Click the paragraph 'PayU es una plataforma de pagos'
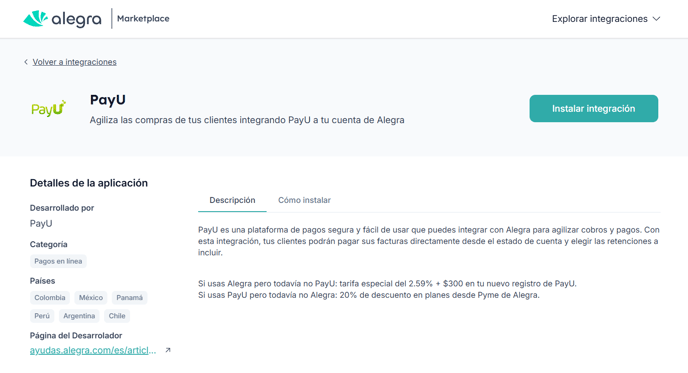 [x=429, y=241]
